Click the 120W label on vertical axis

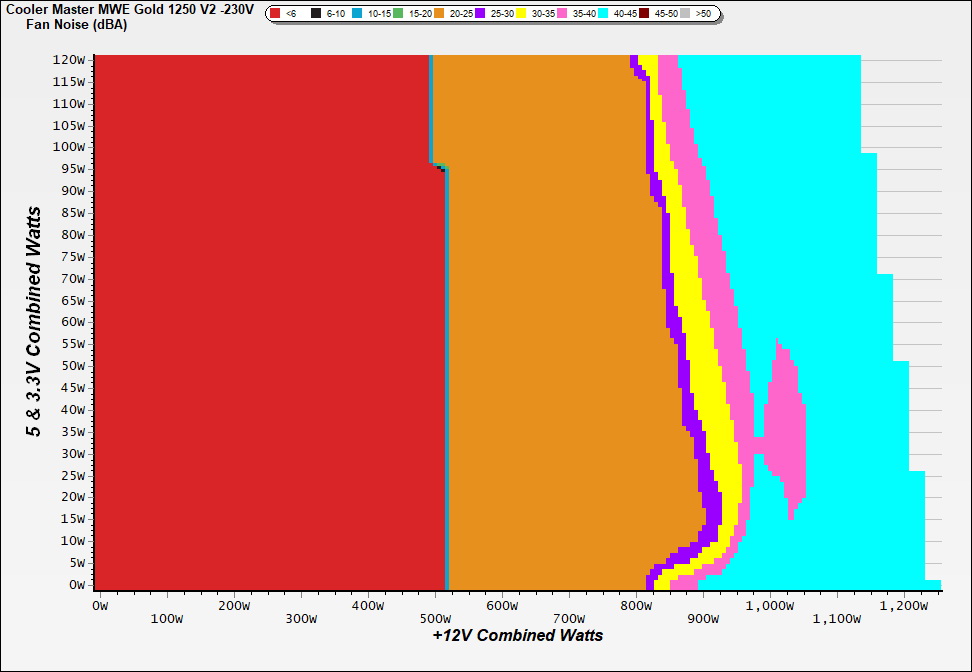[x=72, y=59]
